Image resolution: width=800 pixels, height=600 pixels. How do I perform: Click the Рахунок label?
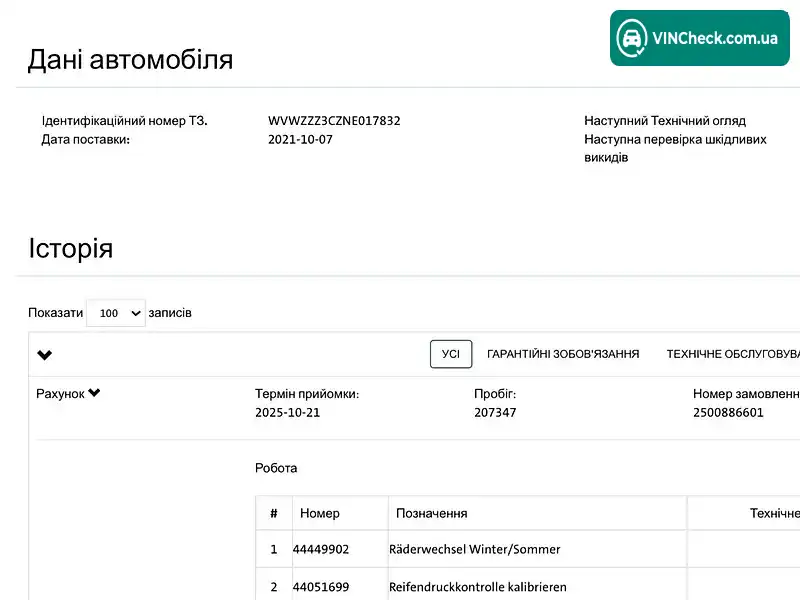pos(60,394)
